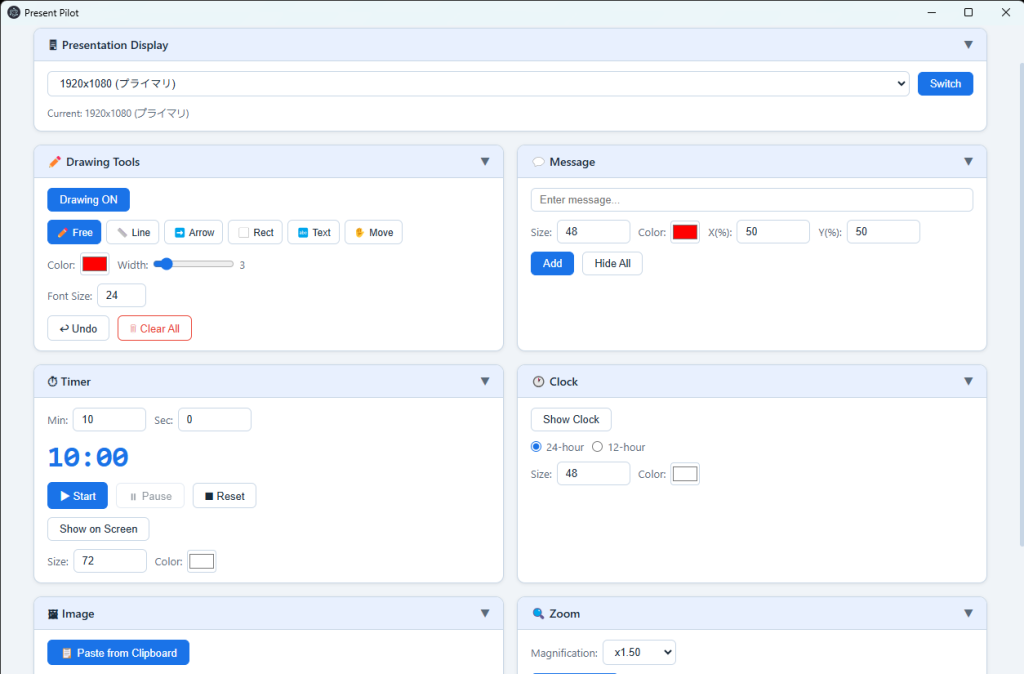Toggle the Drawing ON button
This screenshot has width=1024, height=674.
pos(88,200)
